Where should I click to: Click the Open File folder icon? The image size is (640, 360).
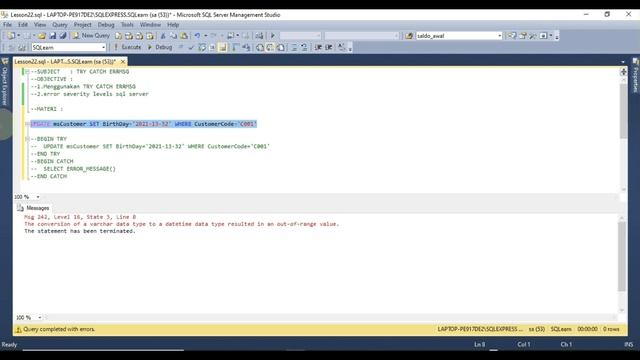pyautogui.click(x=42, y=36)
